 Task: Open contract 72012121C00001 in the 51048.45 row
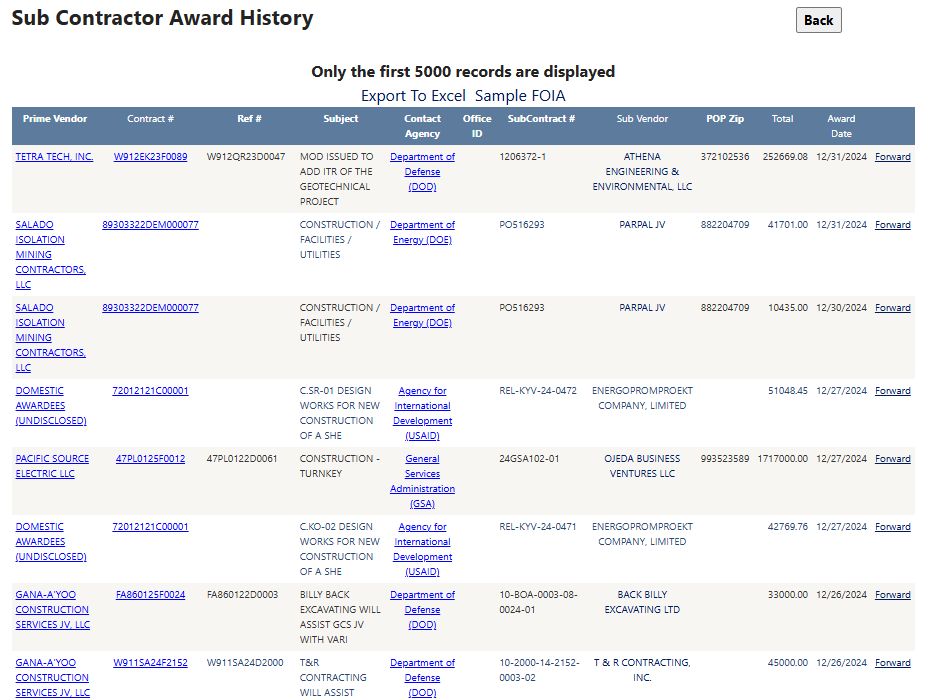(x=150, y=391)
